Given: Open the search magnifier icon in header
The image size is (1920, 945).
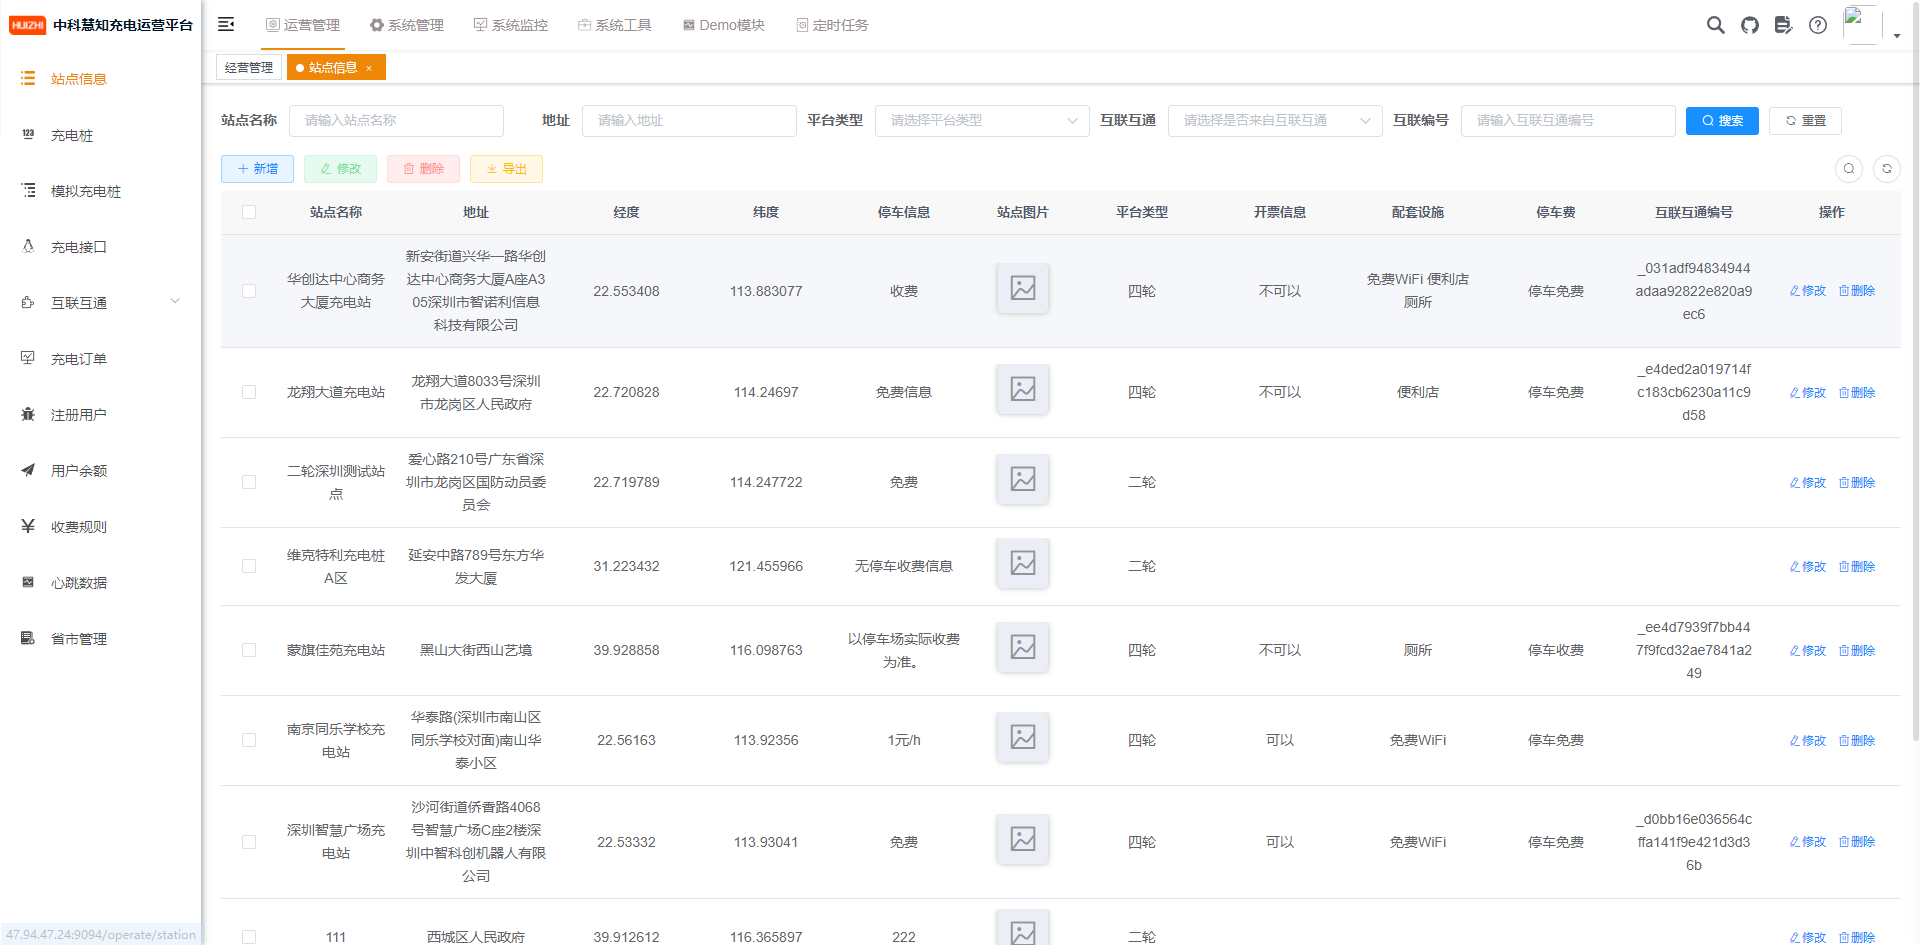Looking at the screenshot, I should 1715,25.
